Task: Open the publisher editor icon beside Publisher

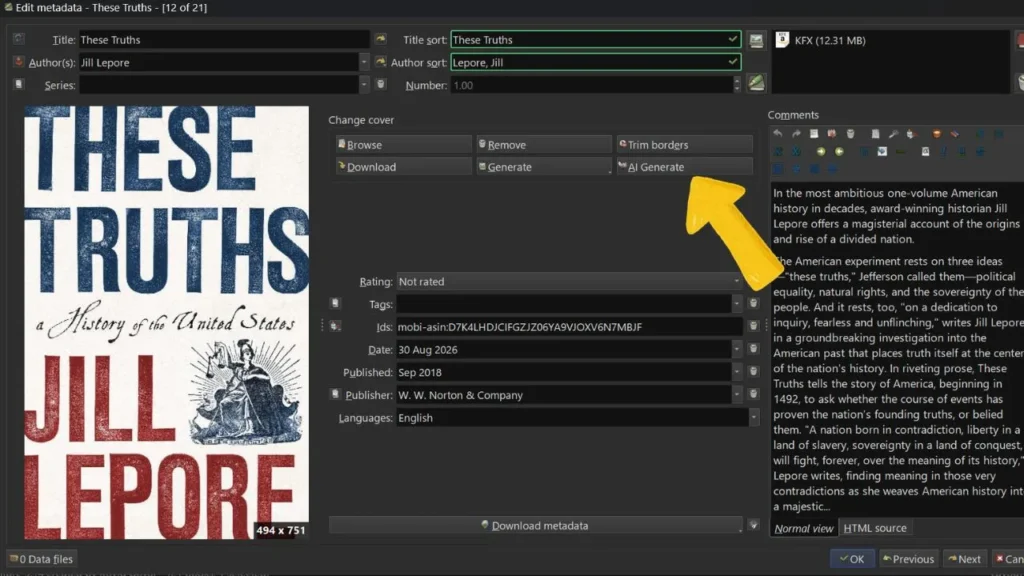Action: pos(335,394)
